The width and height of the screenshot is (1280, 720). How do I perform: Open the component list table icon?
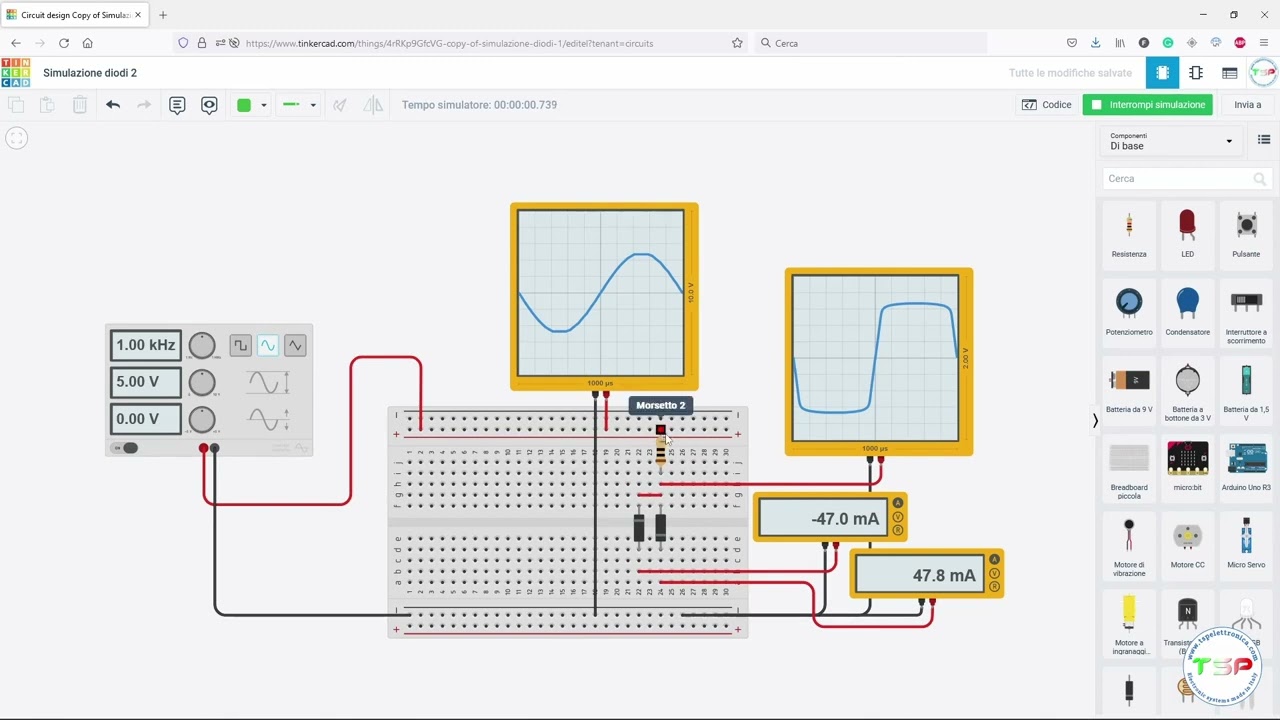1230,73
